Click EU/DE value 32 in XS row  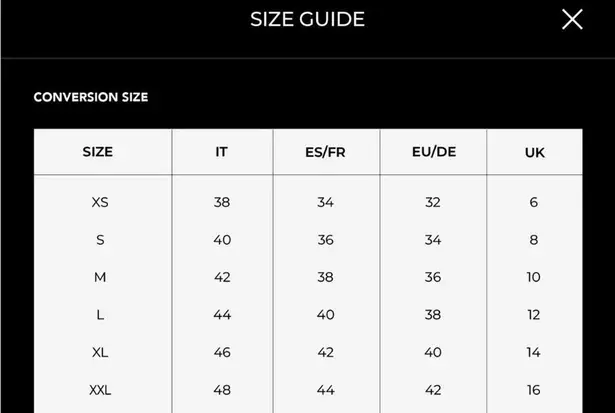[433, 202]
